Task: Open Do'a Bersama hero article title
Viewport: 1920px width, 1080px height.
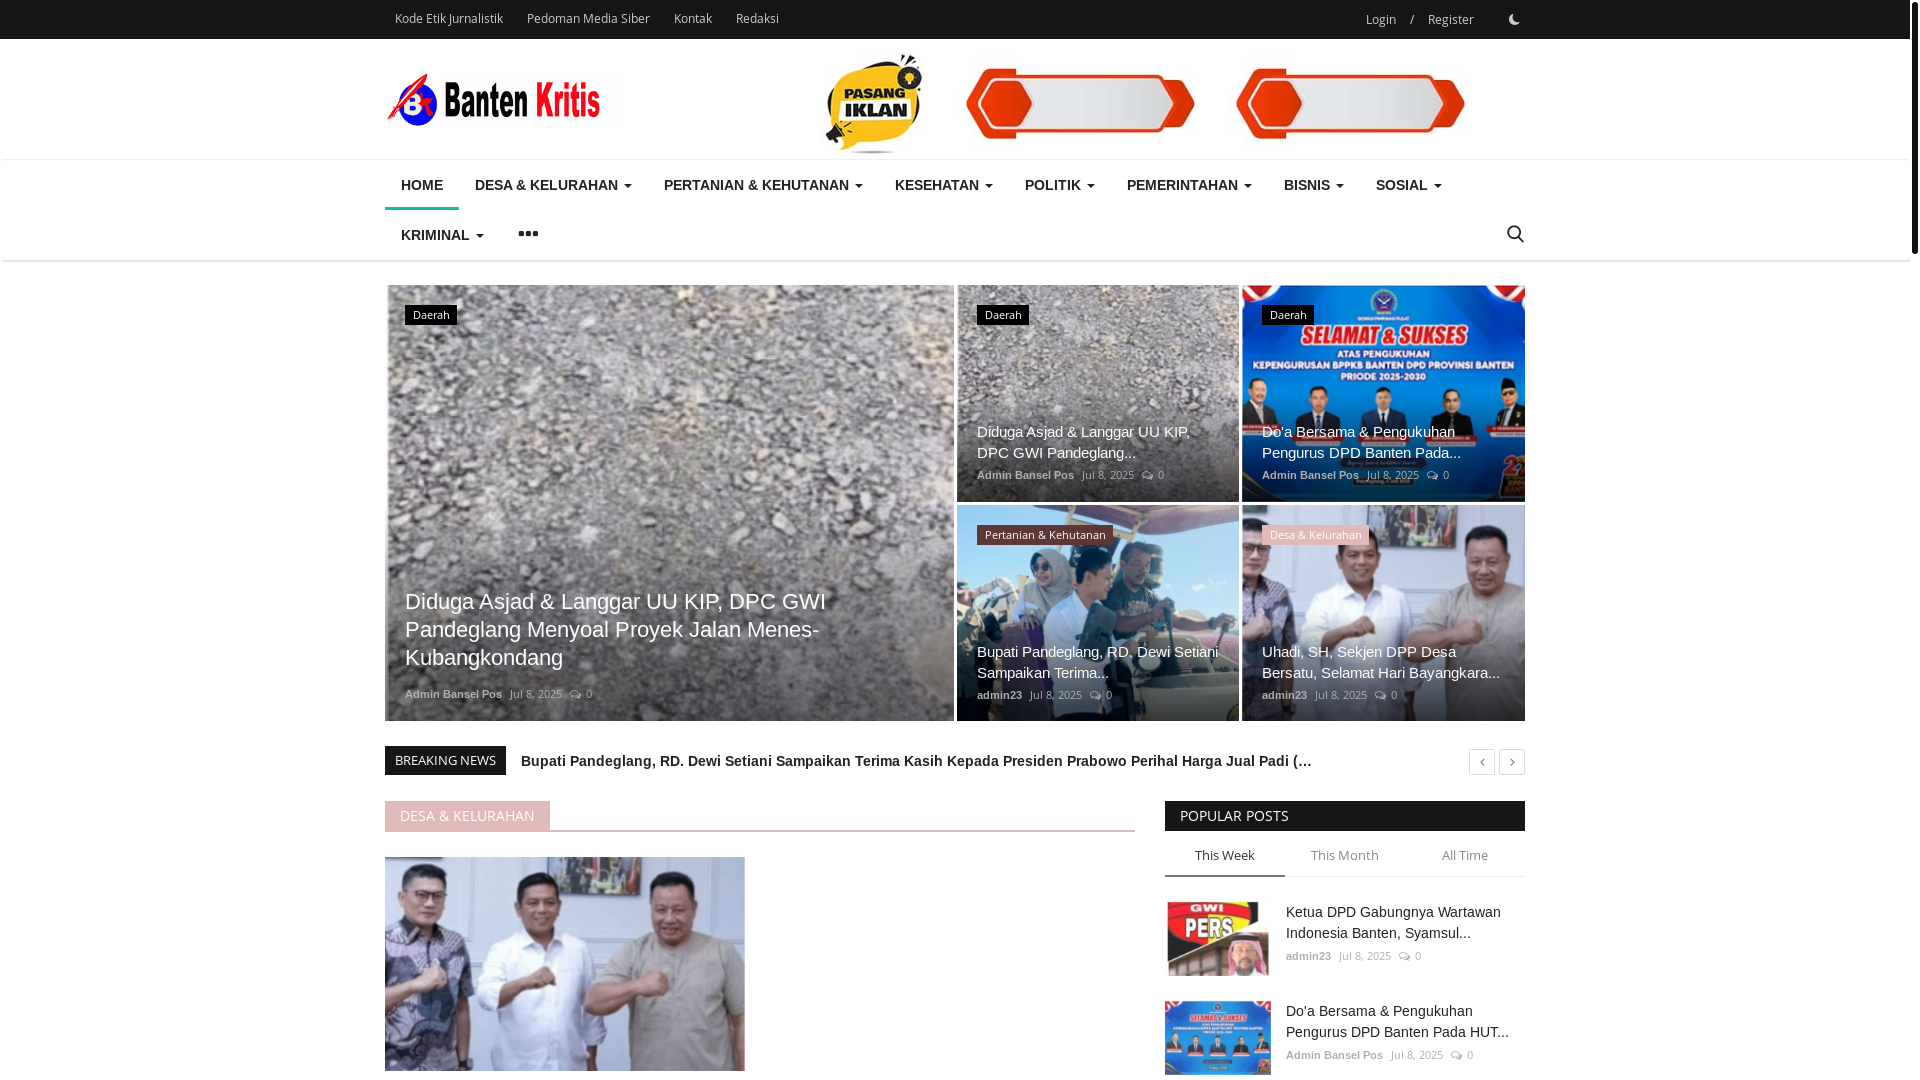Action: 1361,442
